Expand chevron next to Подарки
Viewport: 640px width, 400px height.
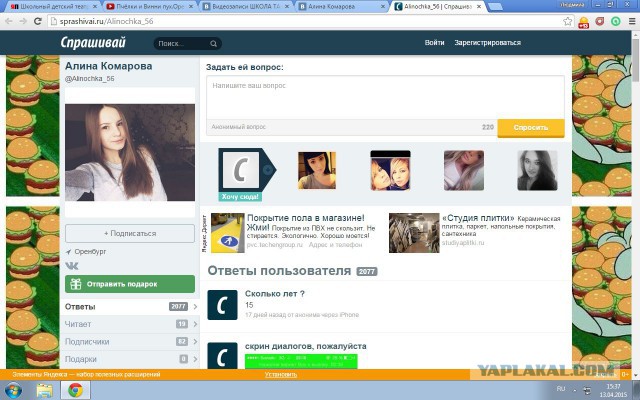pyautogui.click(x=195, y=359)
